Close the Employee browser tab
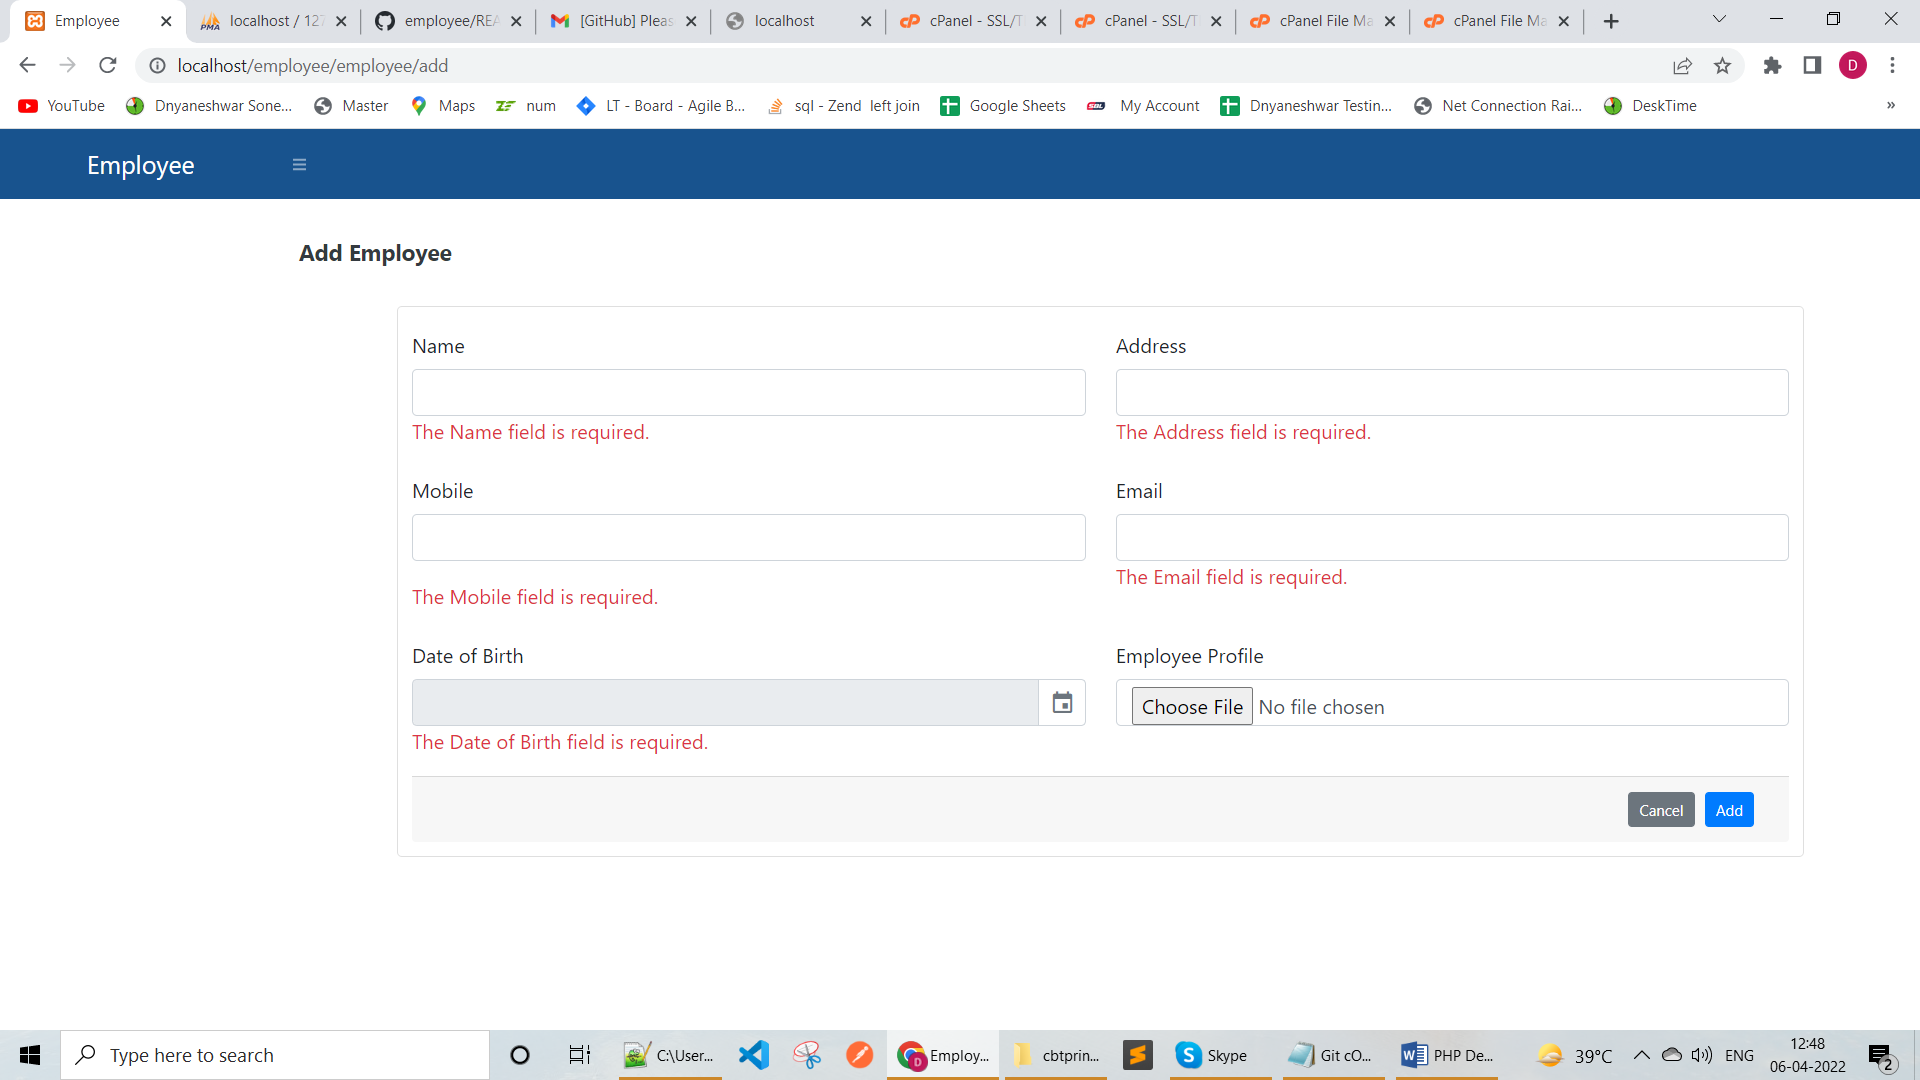 [166, 21]
